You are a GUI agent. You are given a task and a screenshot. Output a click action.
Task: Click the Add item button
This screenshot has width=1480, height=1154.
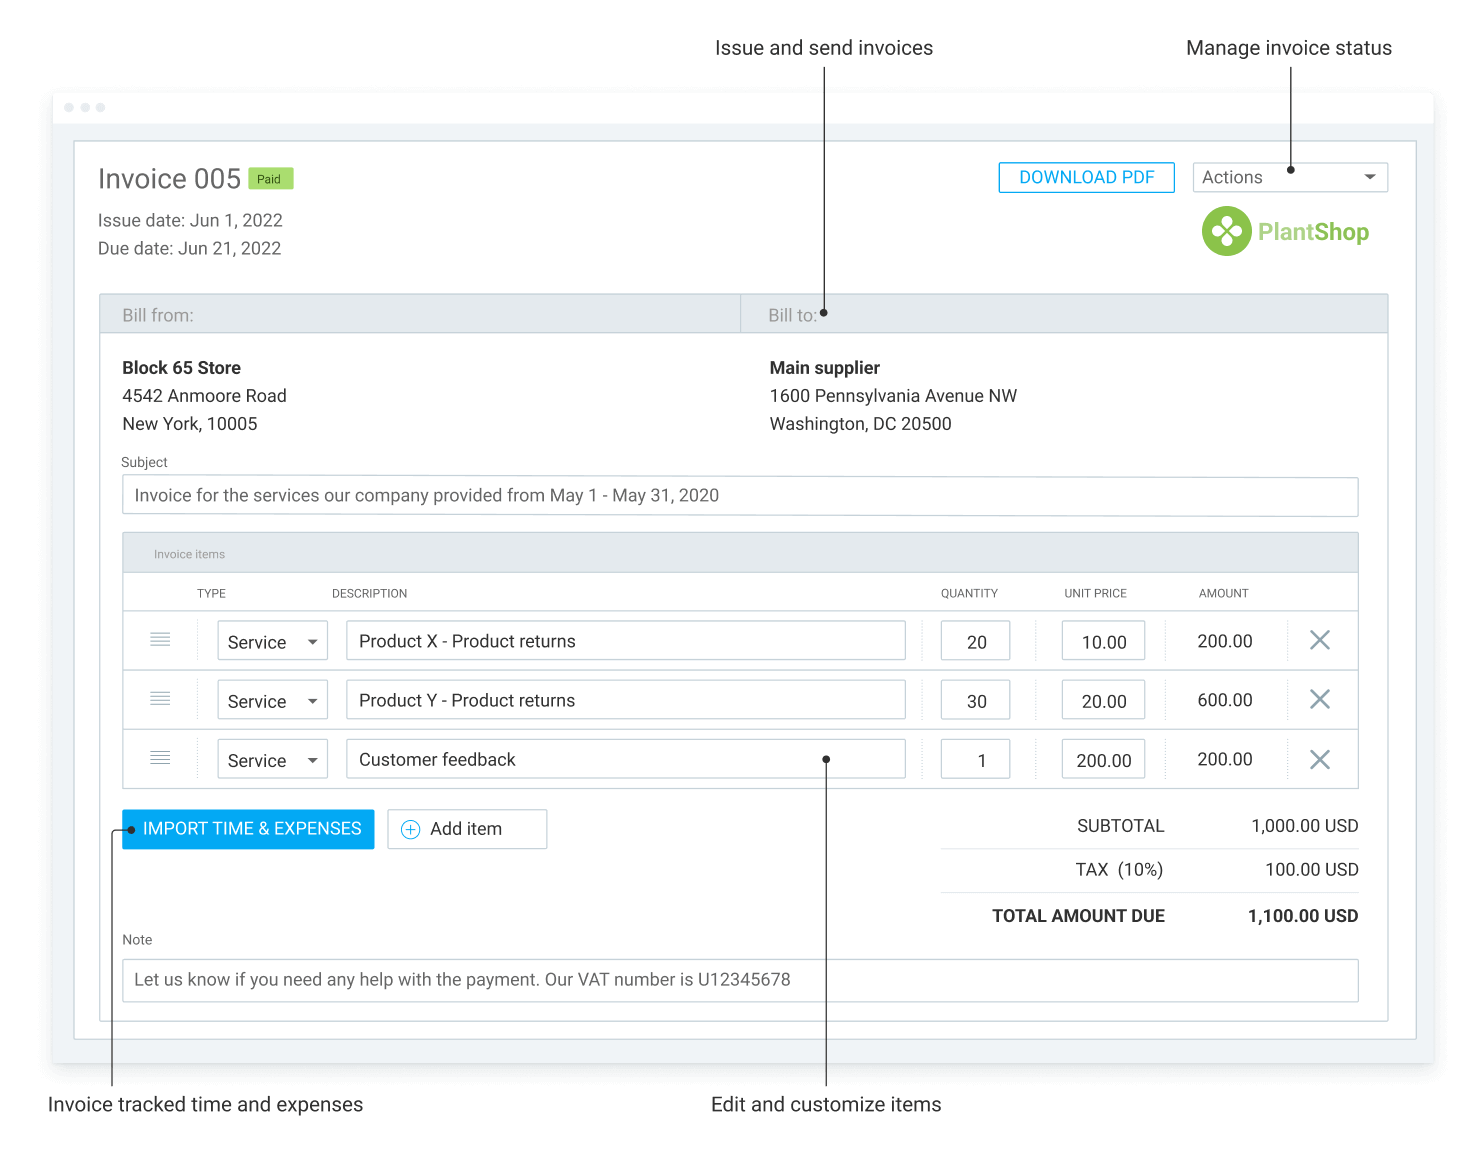[x=466, y=829]
